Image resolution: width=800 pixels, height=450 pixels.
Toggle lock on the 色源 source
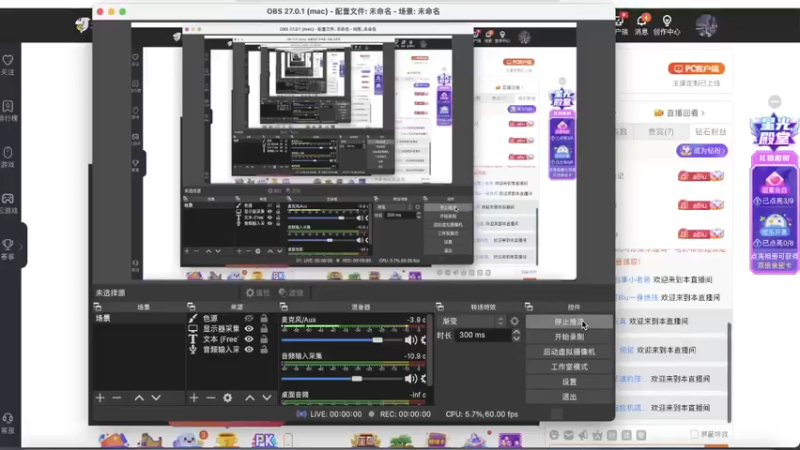(264, 318)
